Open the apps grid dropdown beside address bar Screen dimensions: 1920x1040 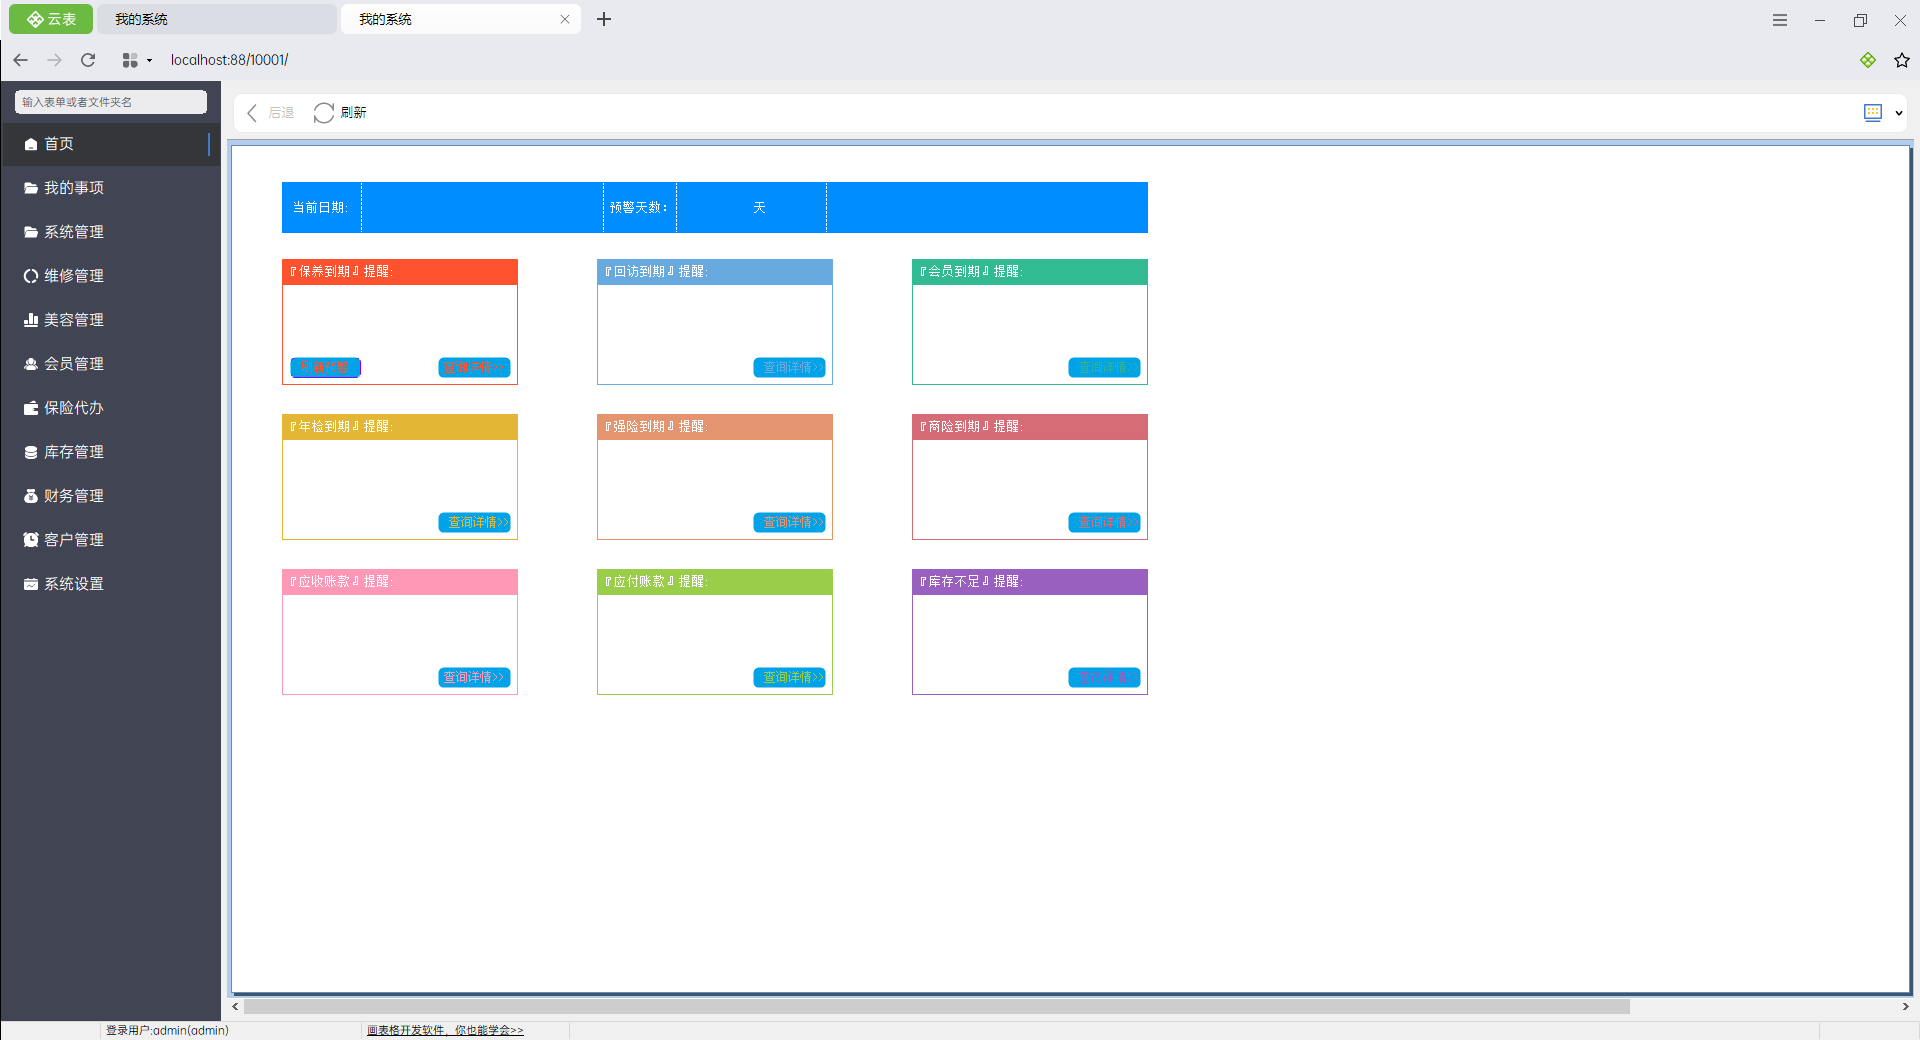click(x=136, y=60)
